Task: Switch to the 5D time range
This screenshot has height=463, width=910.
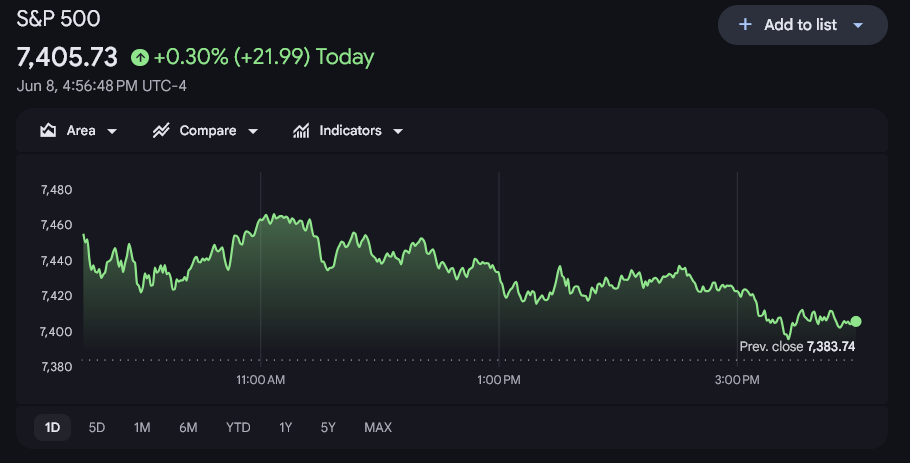Action: point(97,428)
